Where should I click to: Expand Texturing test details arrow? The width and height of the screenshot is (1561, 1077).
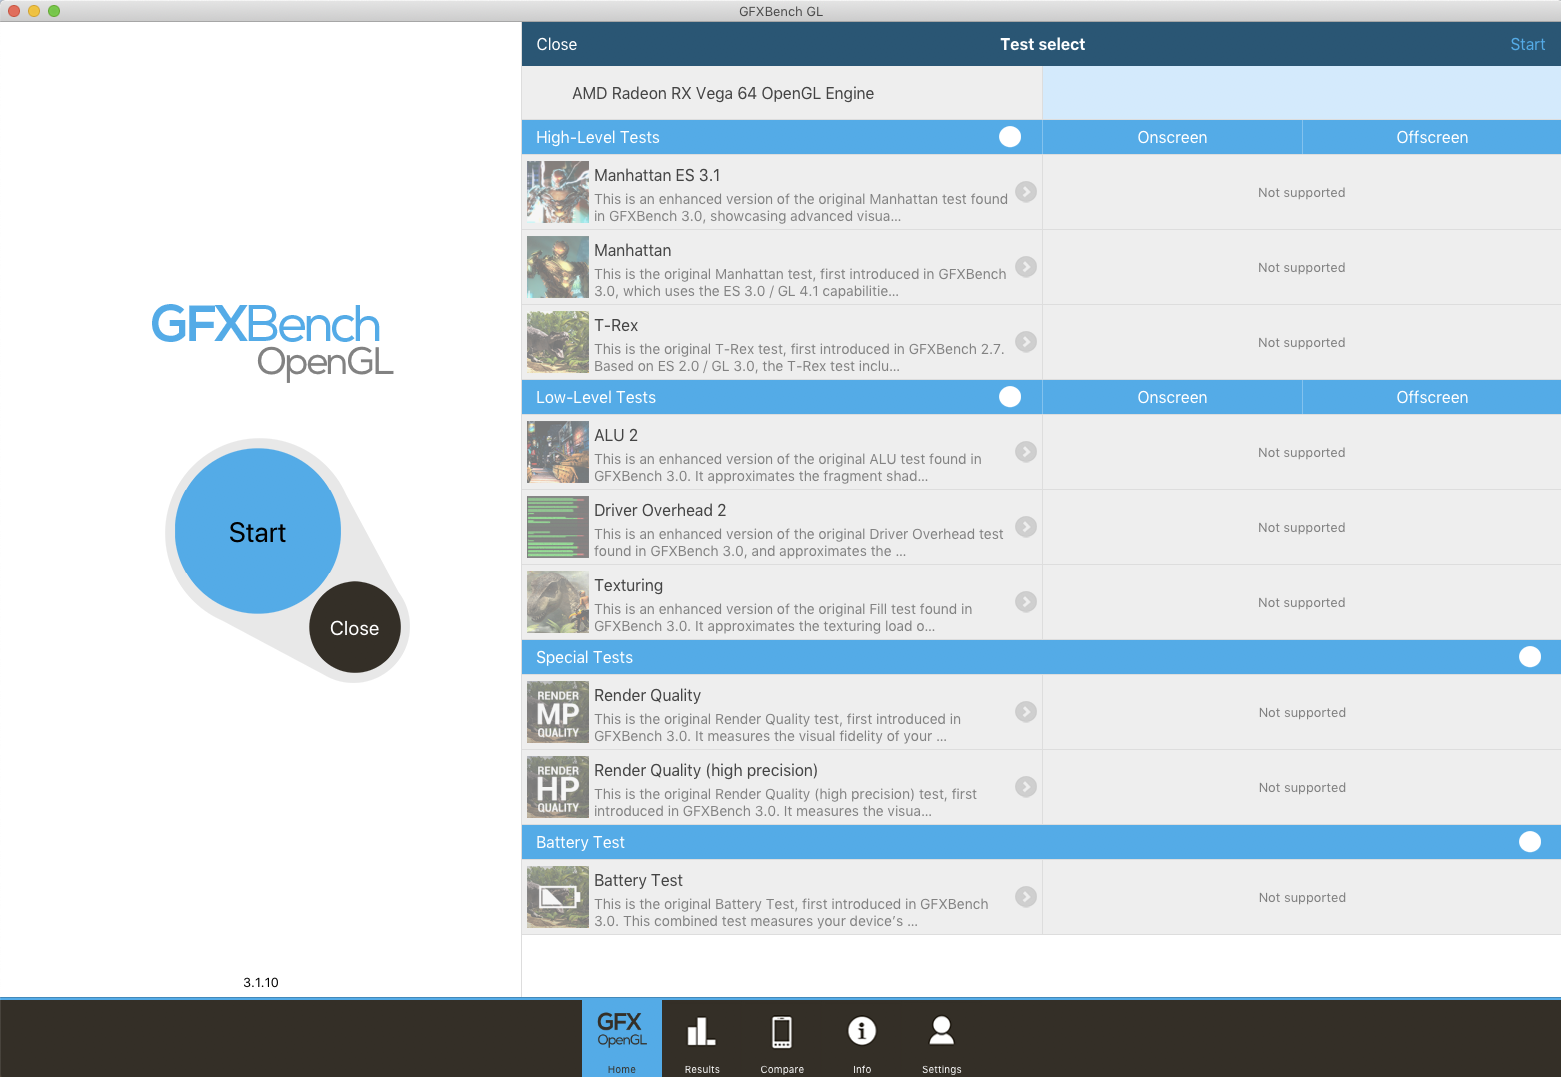coord(1026,601)
